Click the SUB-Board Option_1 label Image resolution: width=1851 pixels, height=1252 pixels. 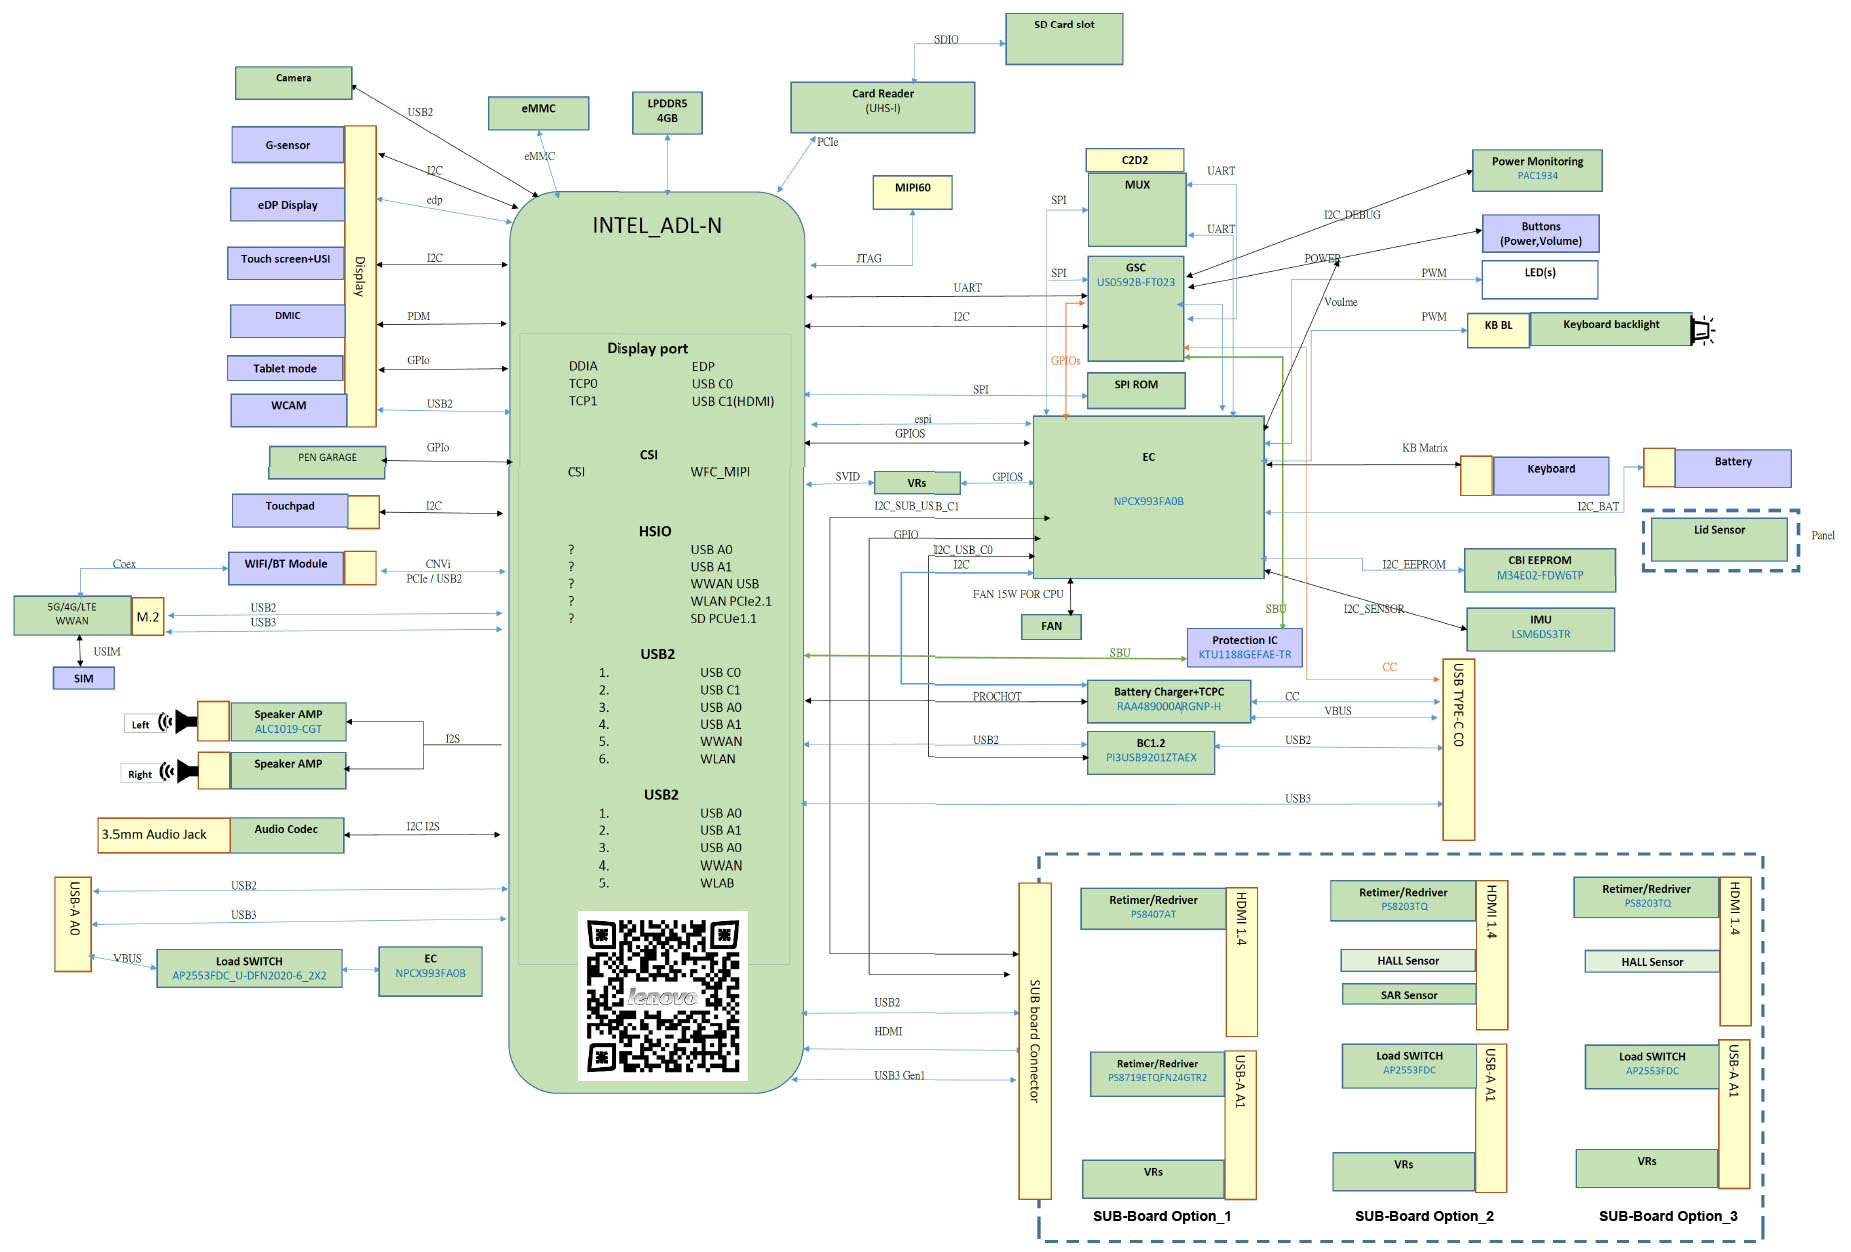click(x=1162, y=1216)
